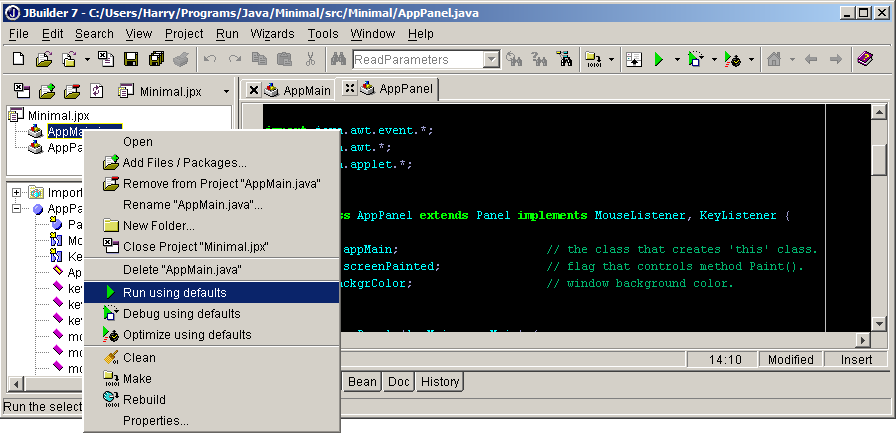The height and width of the screenshot is (433, 896).
Task: Select Rename "AppMain.java"... in the context menu
Action: click(x=212, y=205)
